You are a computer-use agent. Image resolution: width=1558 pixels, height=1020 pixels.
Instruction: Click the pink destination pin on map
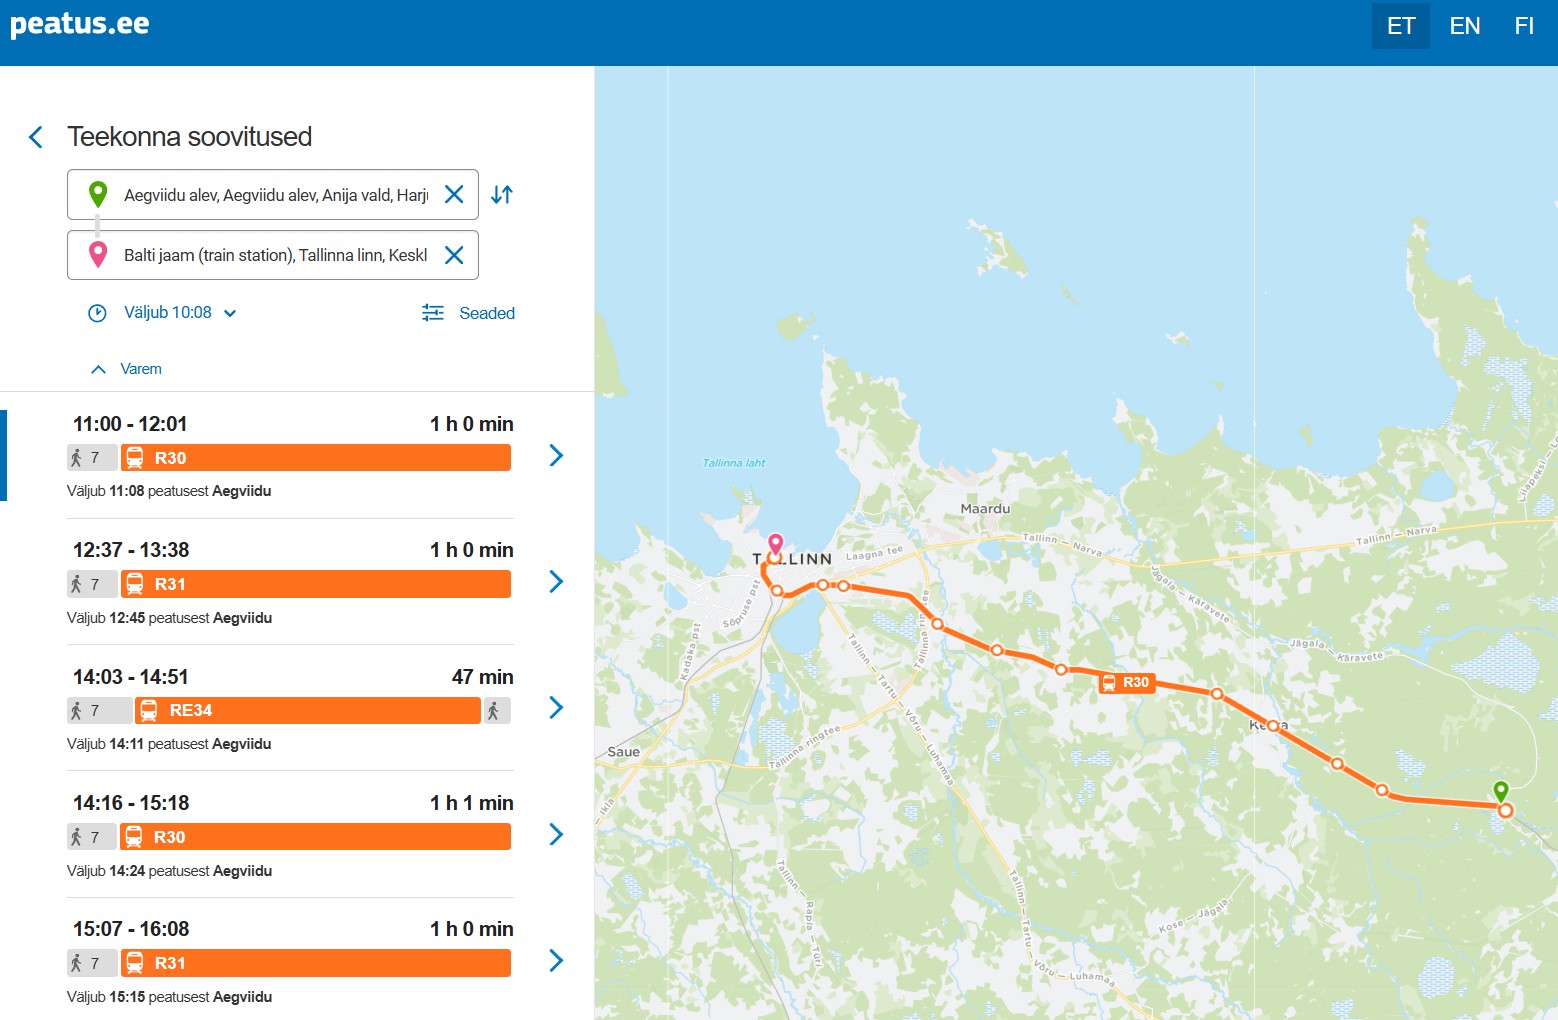(x=775, y=545)
